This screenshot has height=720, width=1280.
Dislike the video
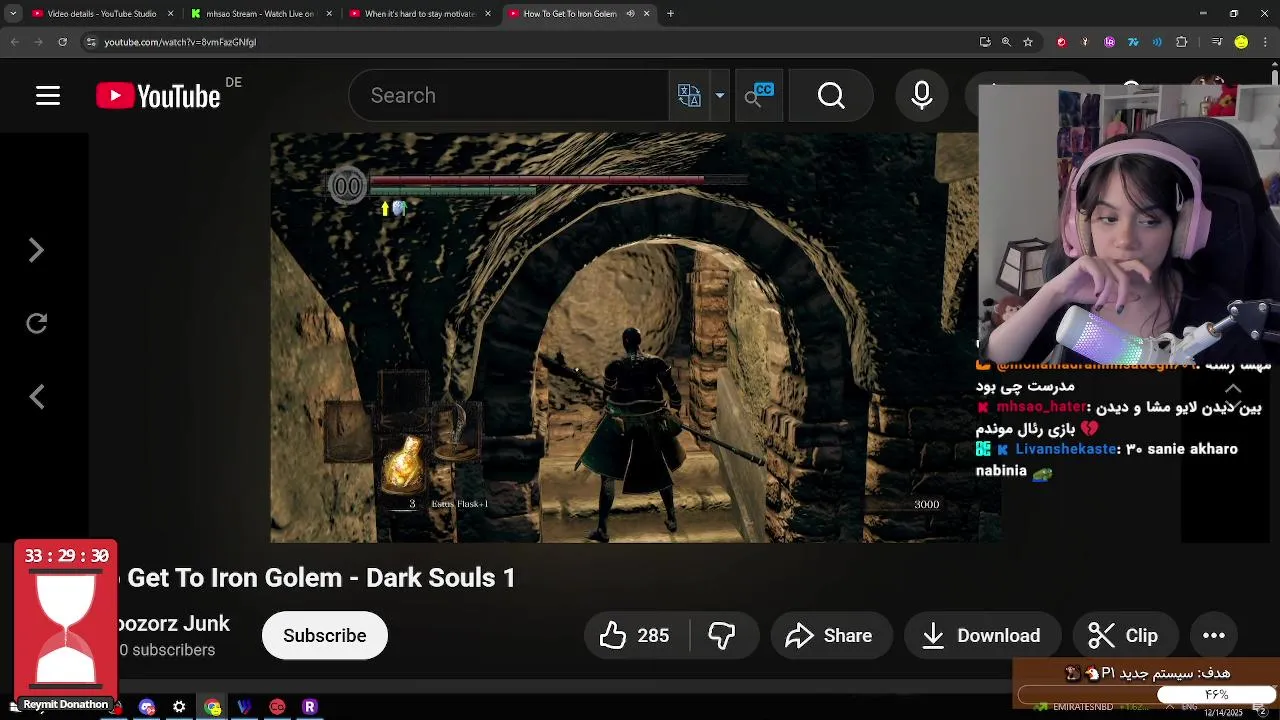(x=722, y=636)
